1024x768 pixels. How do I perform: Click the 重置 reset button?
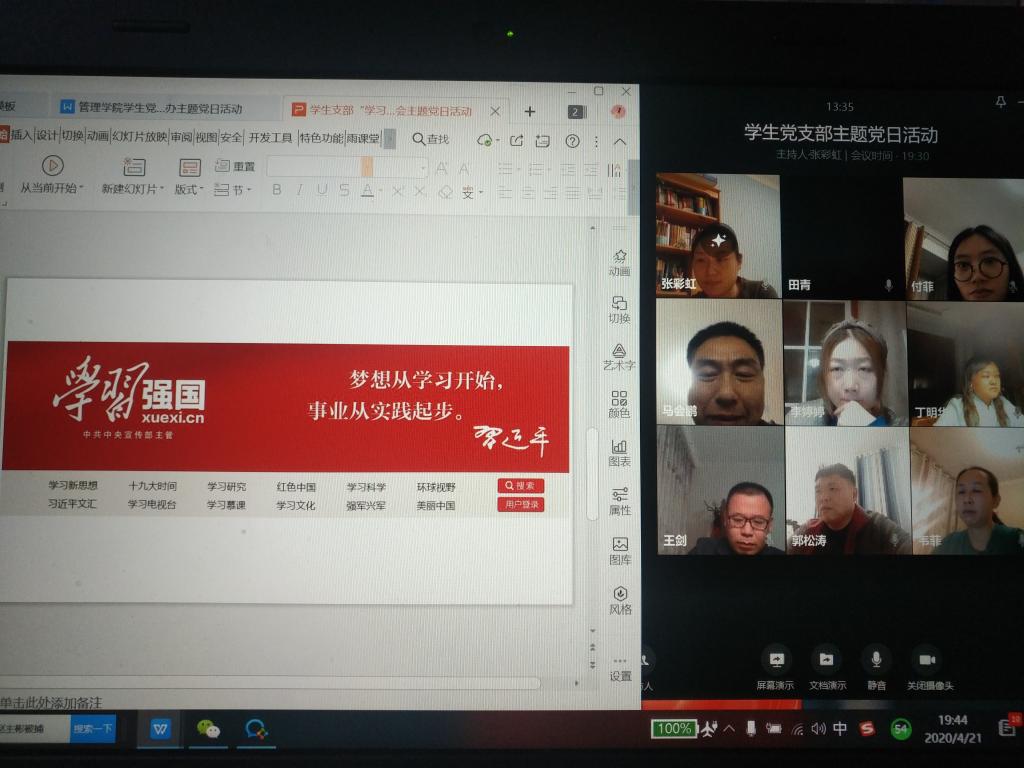(x=236, y=166)
